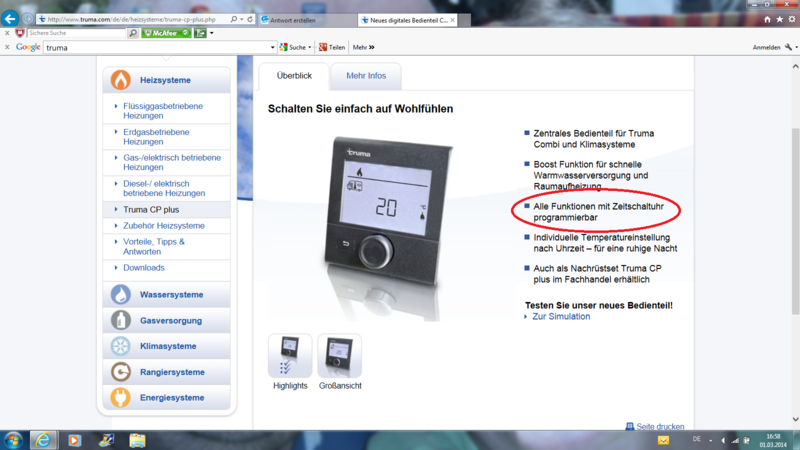Open Zubehör Heizsysteme in the sidebar
The image size is (800, 450).
[x=164, y=226]
